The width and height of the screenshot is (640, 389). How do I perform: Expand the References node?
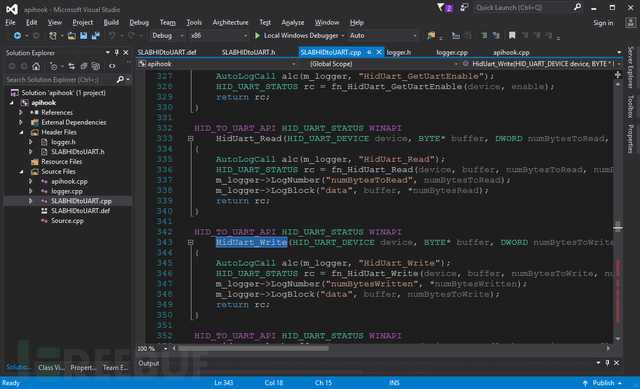pos(21,112)
